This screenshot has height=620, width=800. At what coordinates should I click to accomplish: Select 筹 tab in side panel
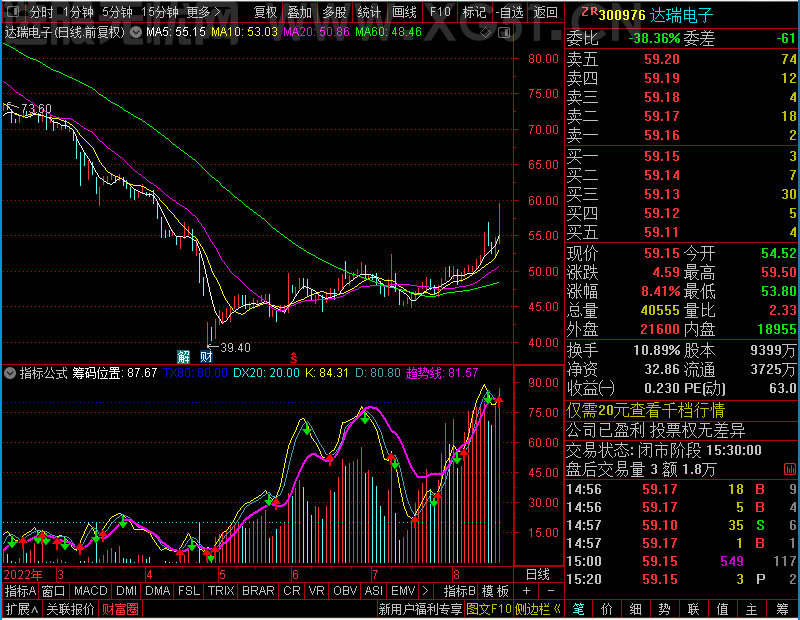782,609
